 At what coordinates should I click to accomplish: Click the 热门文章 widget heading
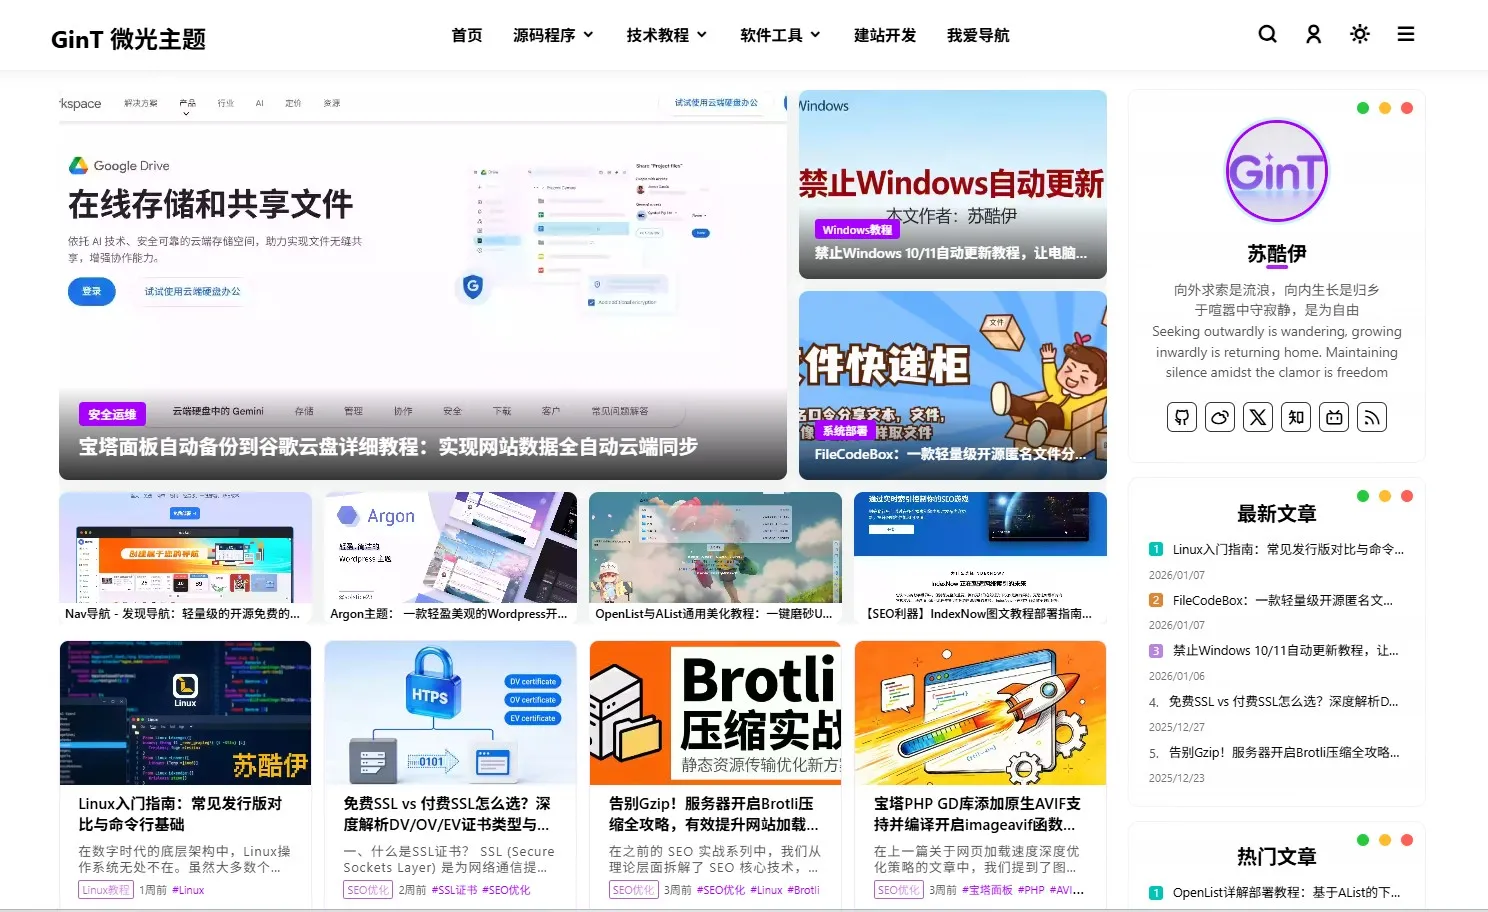tap(1277, 857)
